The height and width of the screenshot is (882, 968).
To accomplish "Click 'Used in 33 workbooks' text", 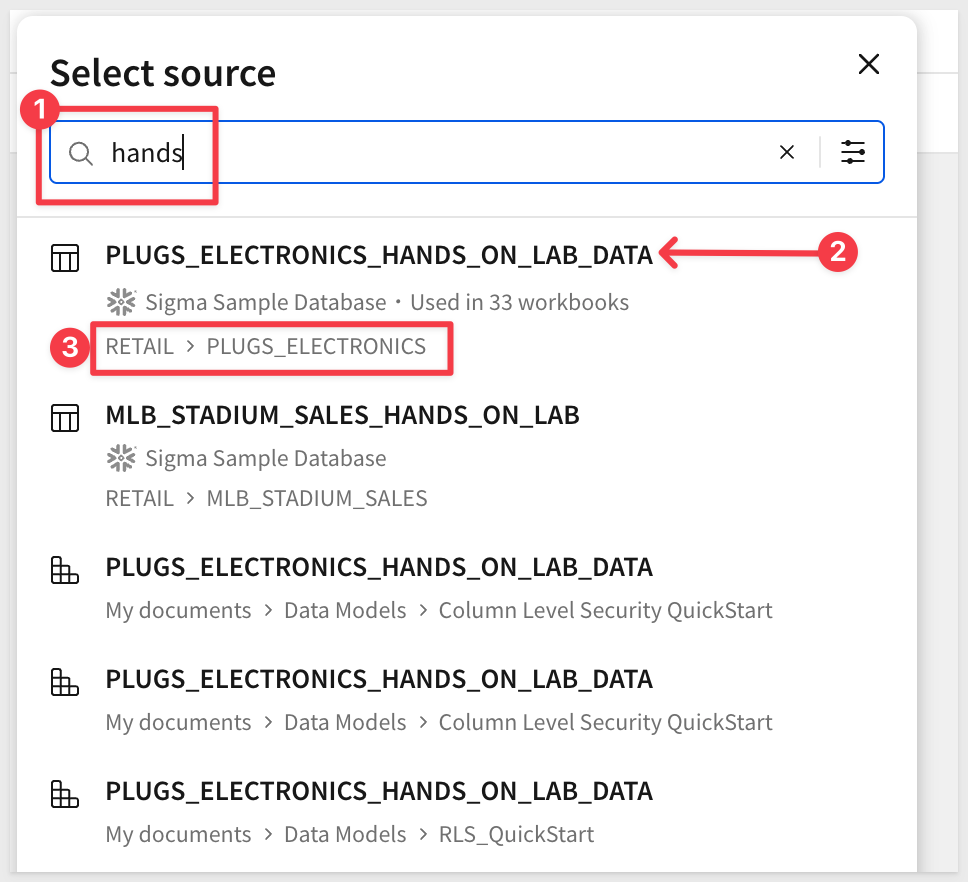I will click(519, 302).
